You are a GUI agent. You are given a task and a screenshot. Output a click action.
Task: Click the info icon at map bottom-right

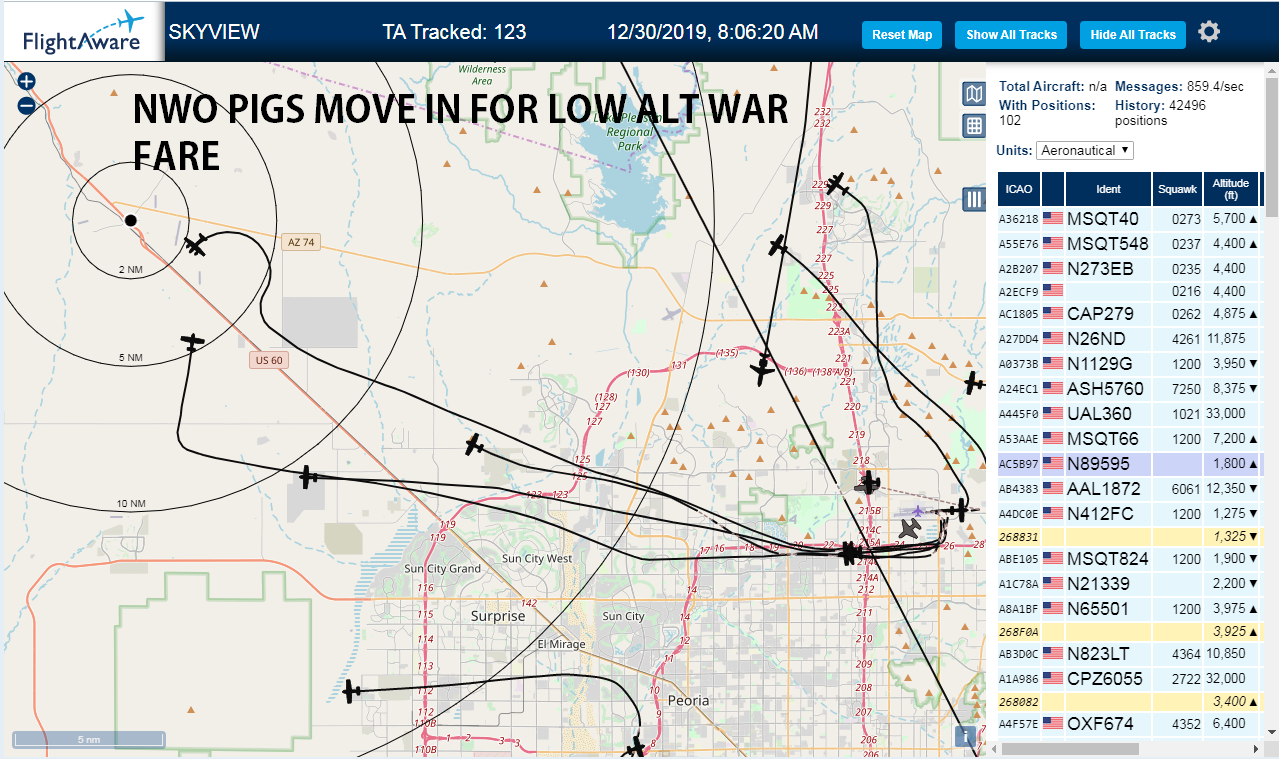click(965, 736)
